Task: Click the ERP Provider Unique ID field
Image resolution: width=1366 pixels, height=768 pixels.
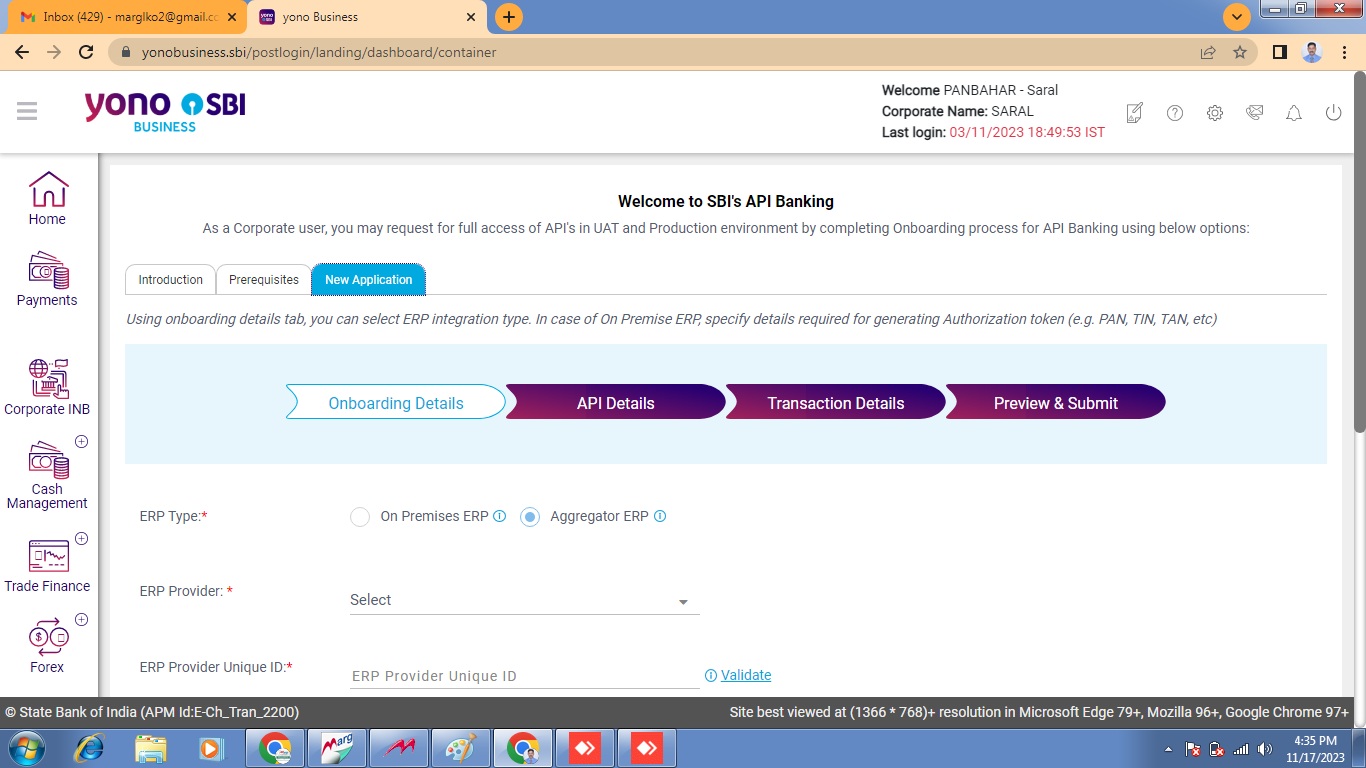Action: point(524,676)
